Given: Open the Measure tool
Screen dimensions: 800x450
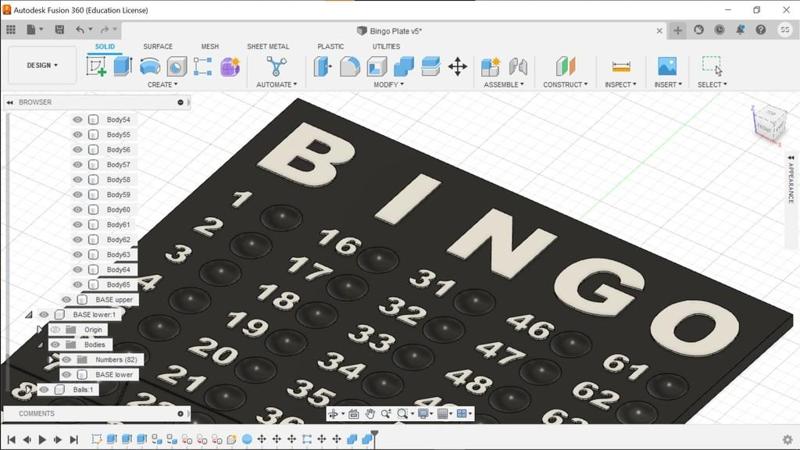Looking at the screenshot, I should tap(621, 67).
